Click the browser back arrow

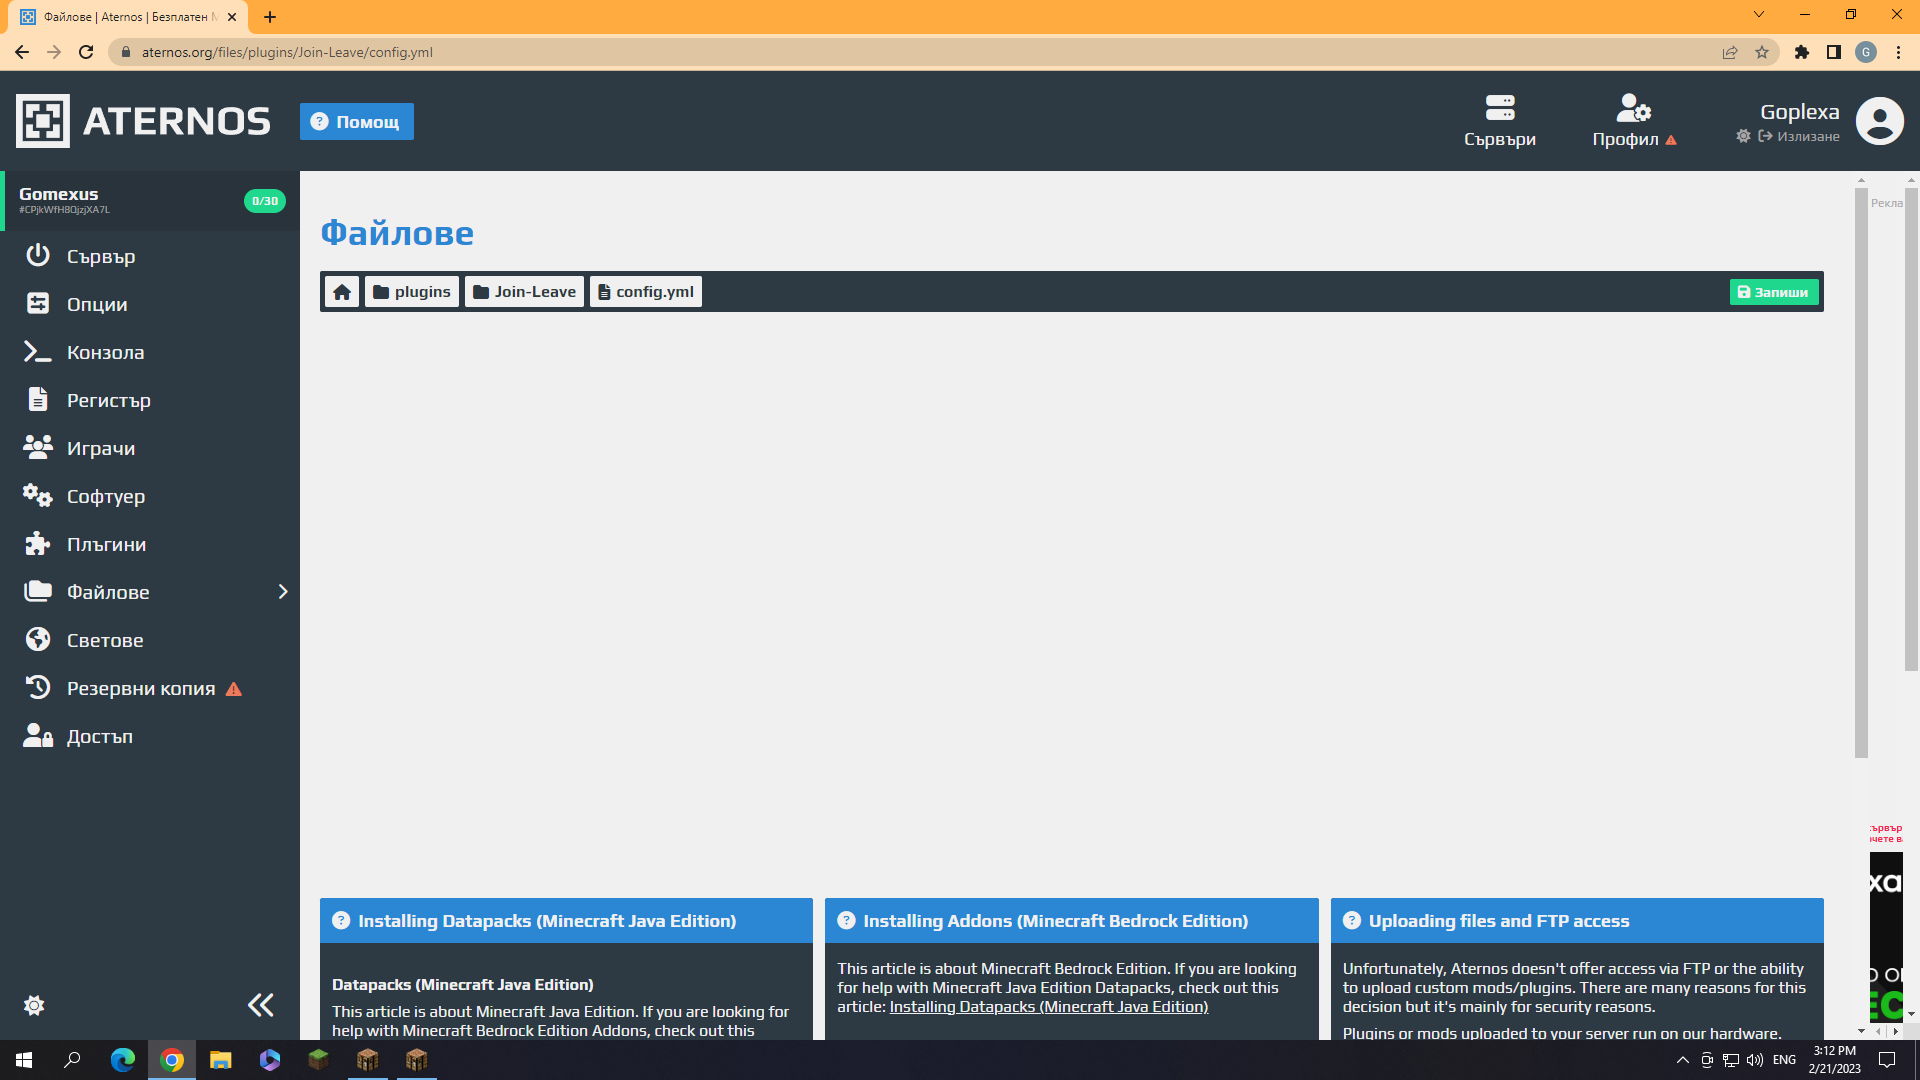point(22,52)
